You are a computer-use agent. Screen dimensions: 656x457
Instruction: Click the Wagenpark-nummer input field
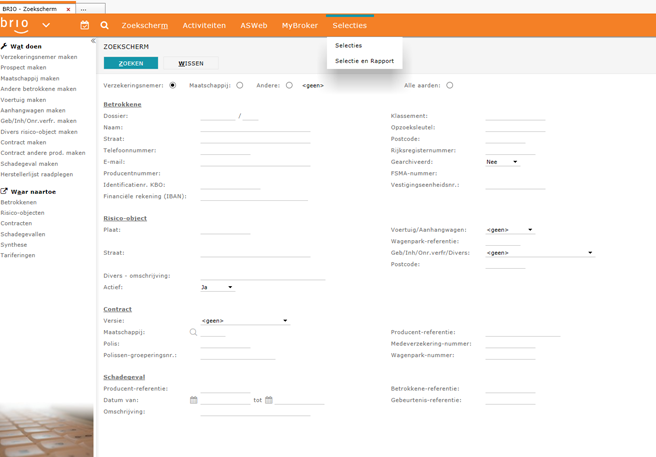tap(510, 355)
